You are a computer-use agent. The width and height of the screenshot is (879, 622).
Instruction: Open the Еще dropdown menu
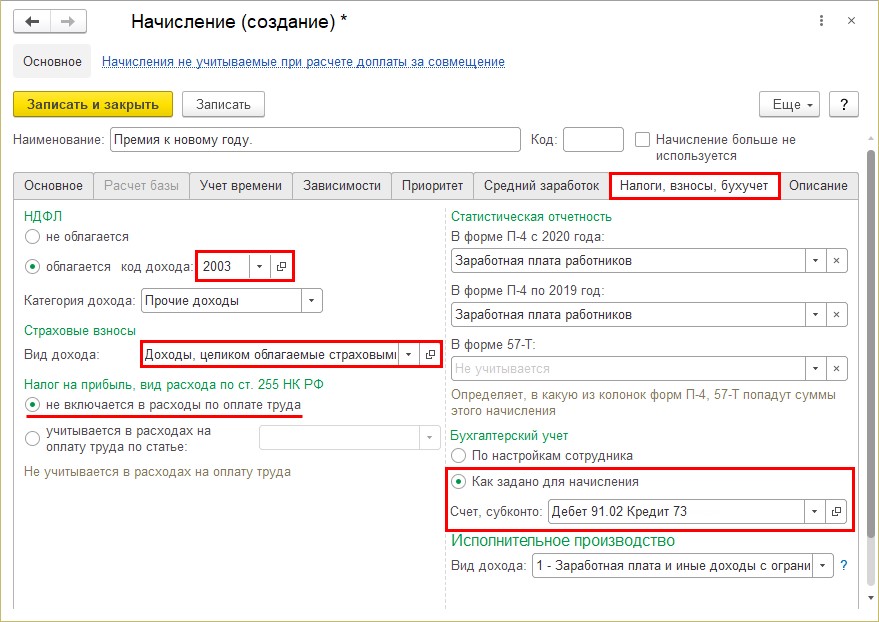[789, 104]
